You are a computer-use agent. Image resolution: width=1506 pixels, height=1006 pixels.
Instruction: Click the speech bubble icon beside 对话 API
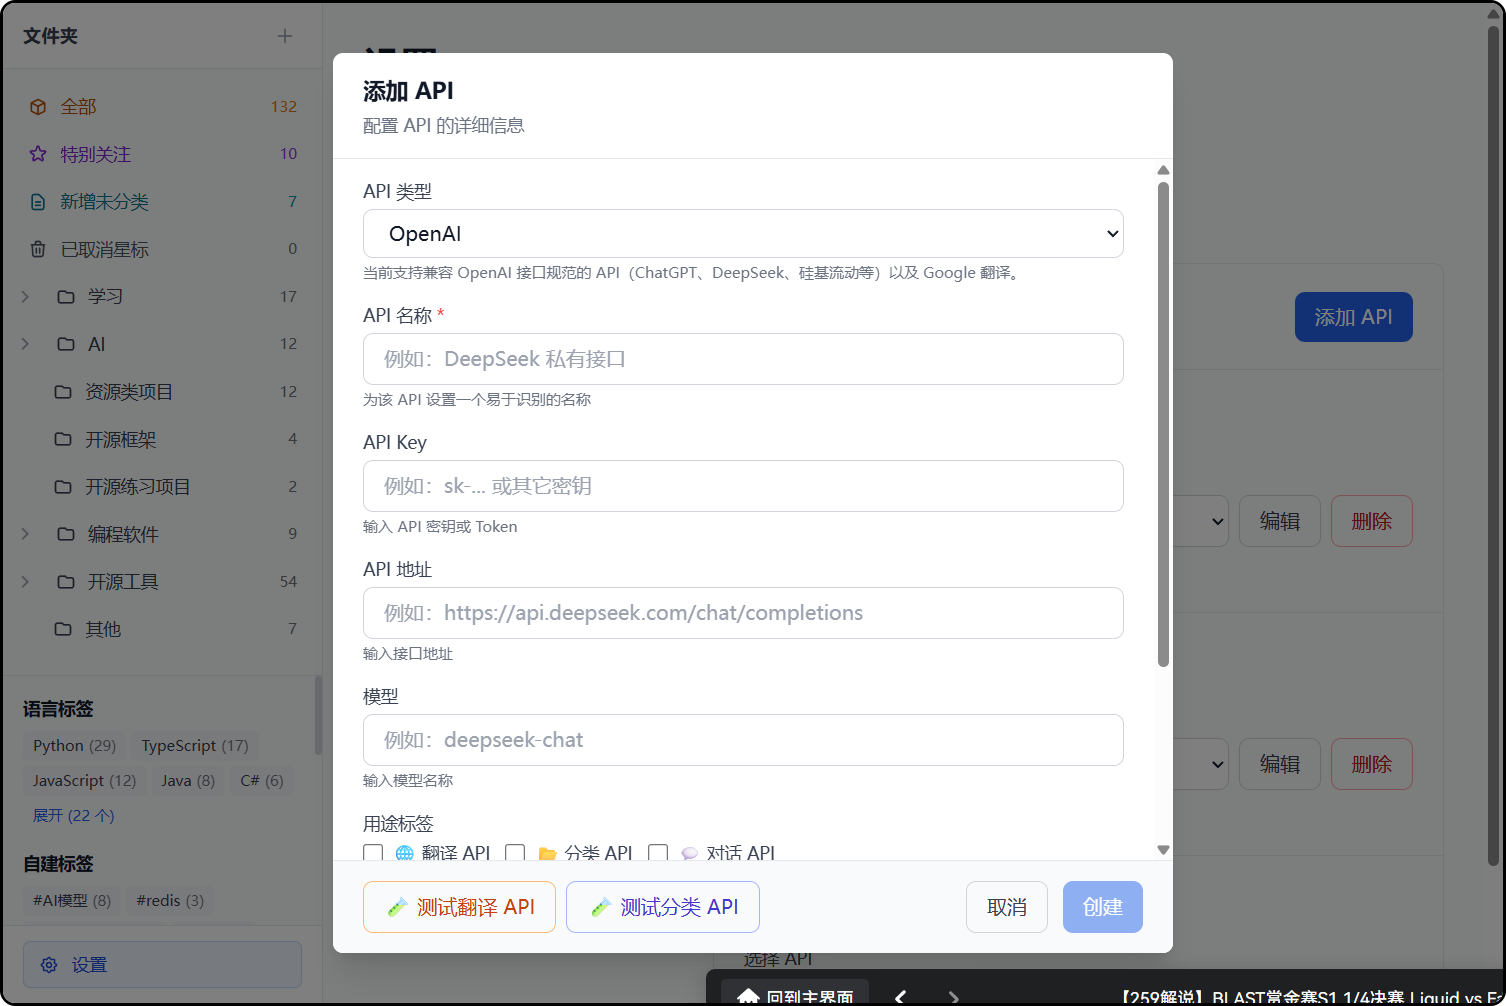tap(689, 852)
